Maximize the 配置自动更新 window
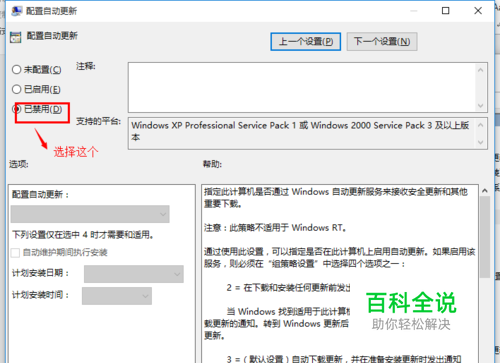The height and width of the screenshot is (363, 500). click(x=445, y=11)
